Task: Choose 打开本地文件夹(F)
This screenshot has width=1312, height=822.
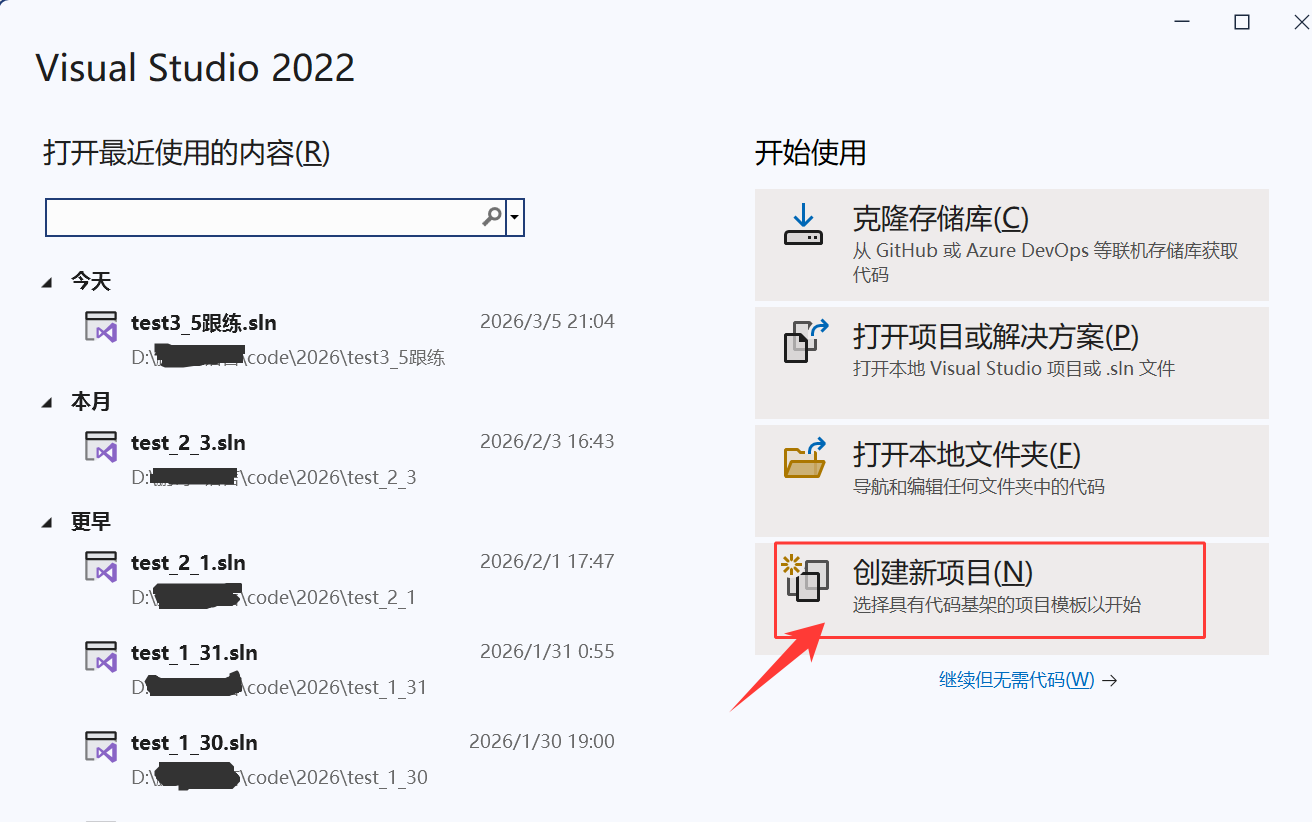Action: (1011, 480)
